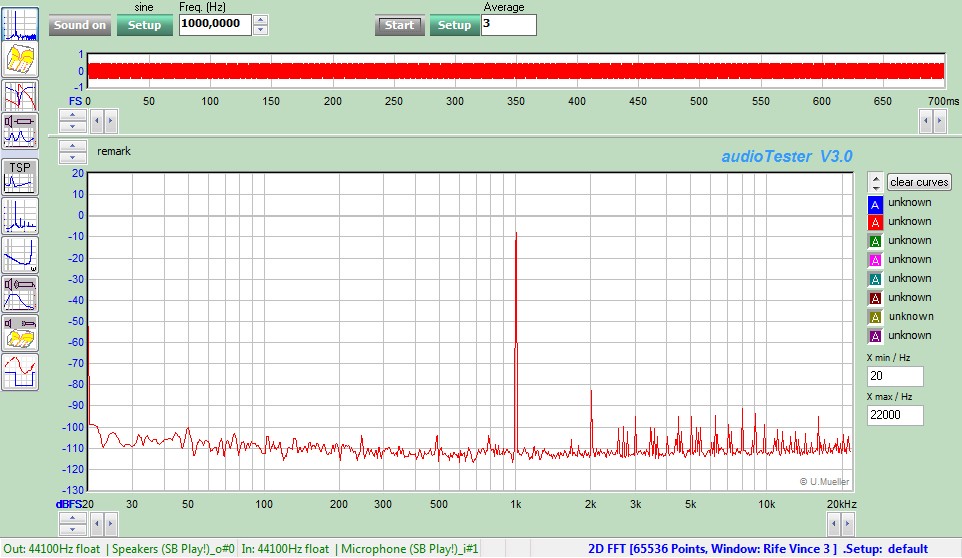Click the Out: 44100Hz float status entry

pos(52,549)
